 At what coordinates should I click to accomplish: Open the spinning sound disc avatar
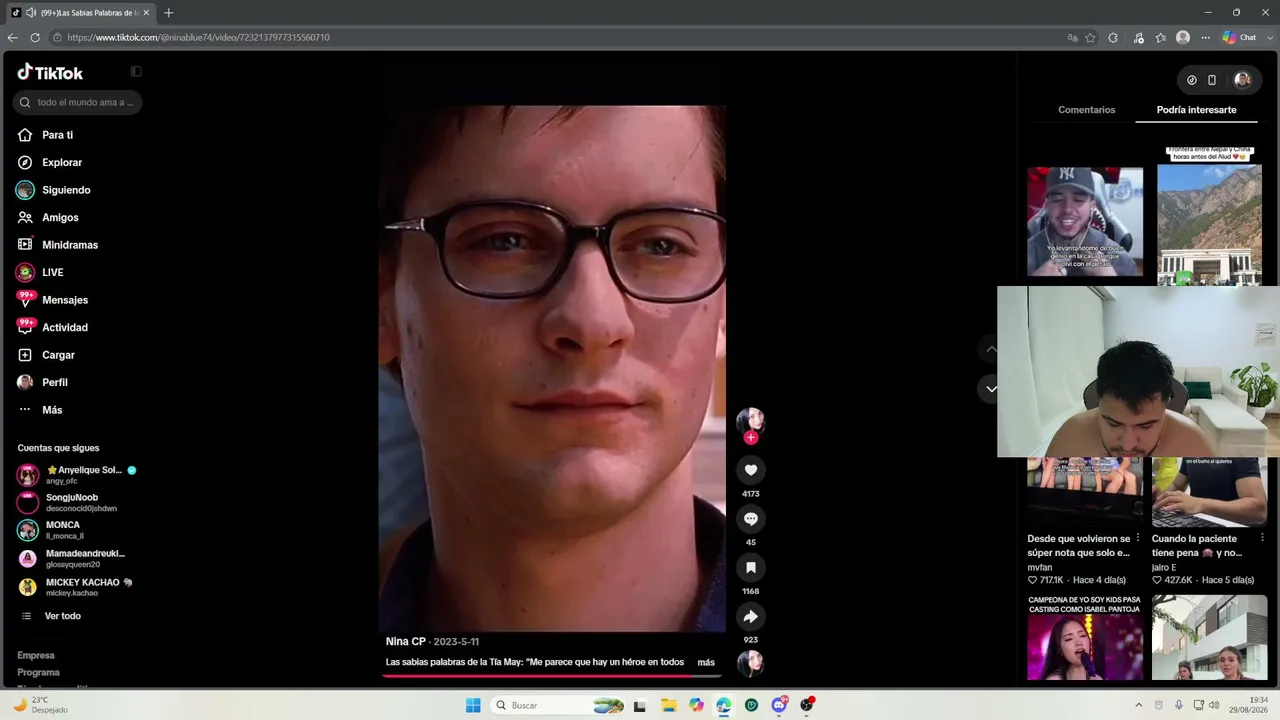[x=750, y=662]
